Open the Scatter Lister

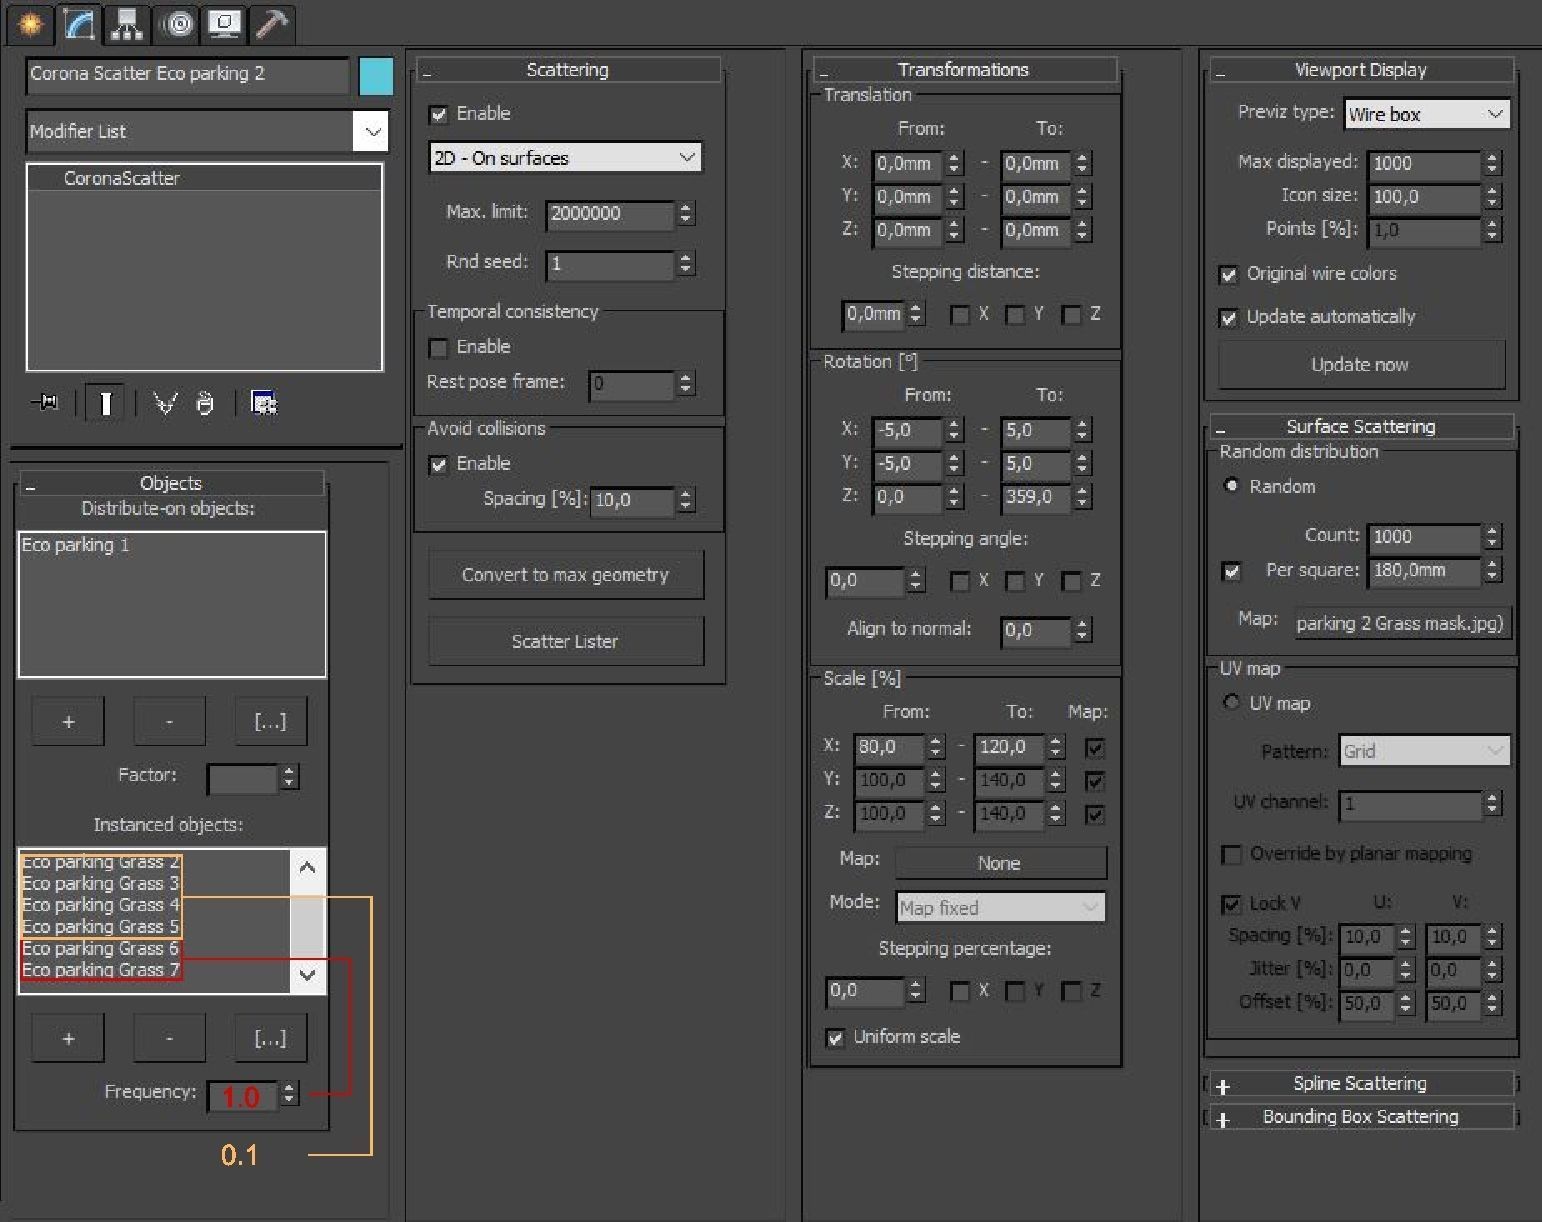566,642
